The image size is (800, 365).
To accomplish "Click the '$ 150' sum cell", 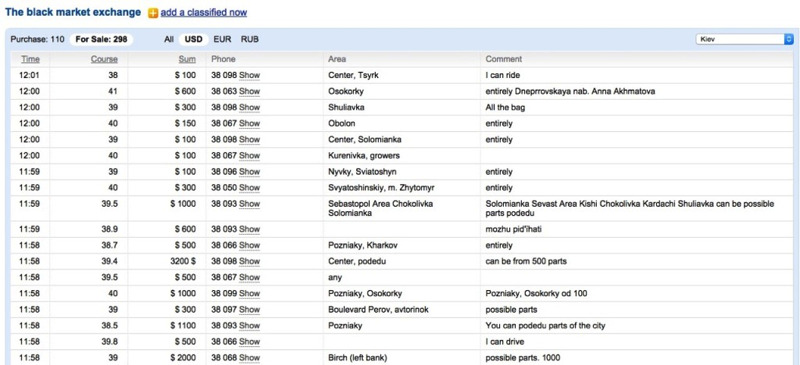I will pyautogui.click(x=185, y=124).
